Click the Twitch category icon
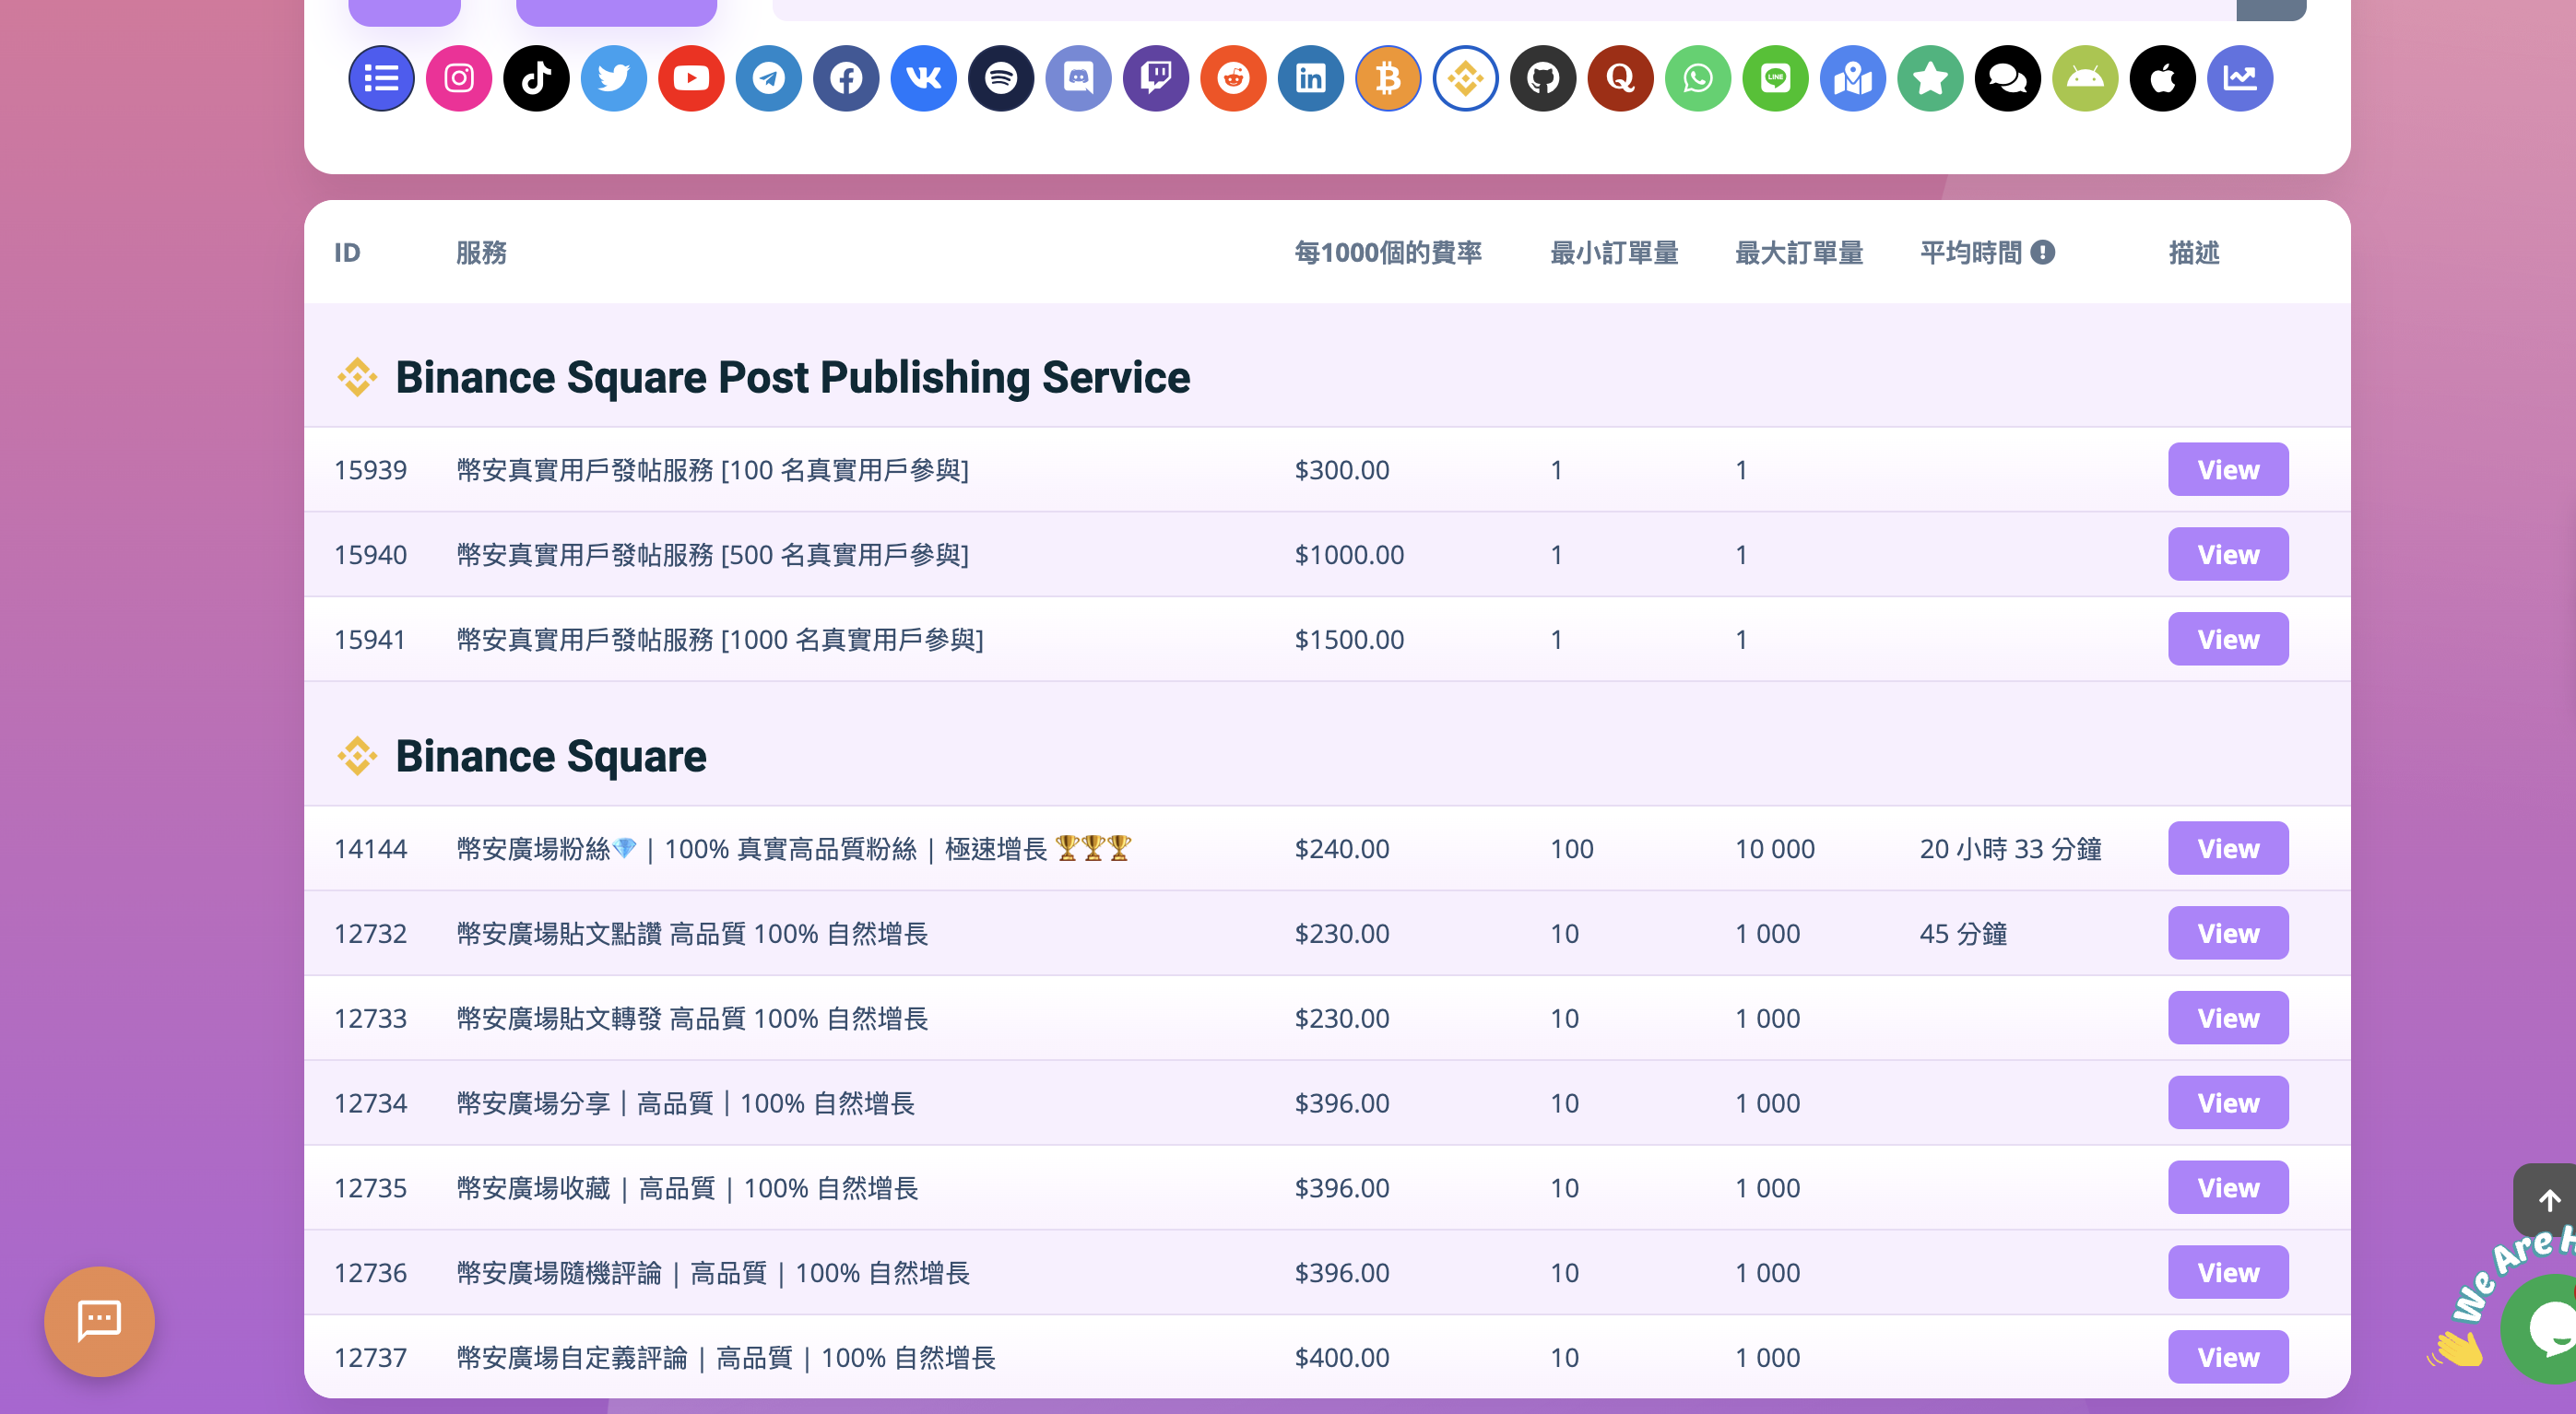This screenshot has height=1414, width=2576. 1156,78
